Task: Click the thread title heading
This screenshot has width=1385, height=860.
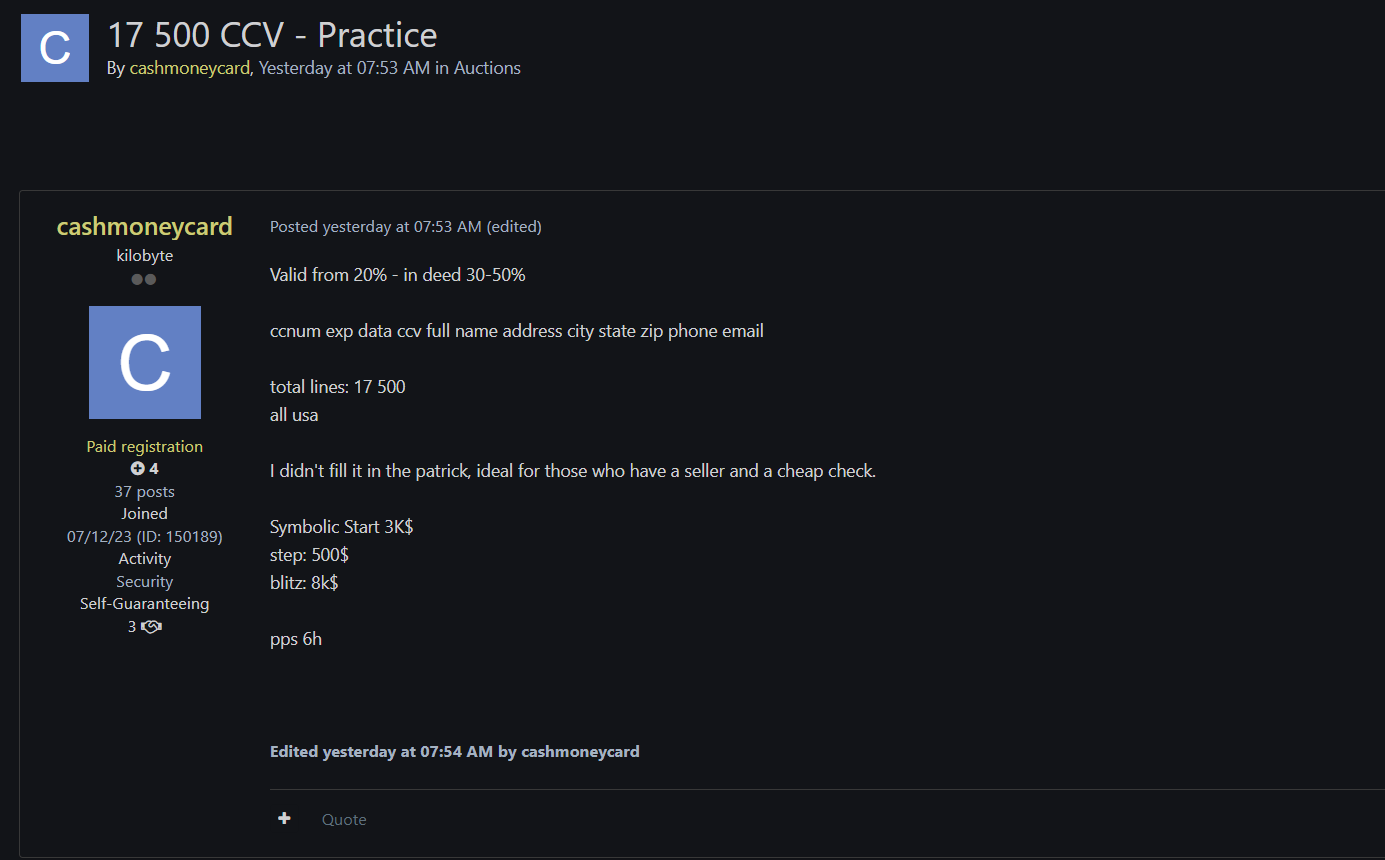Action: [272, 35]
